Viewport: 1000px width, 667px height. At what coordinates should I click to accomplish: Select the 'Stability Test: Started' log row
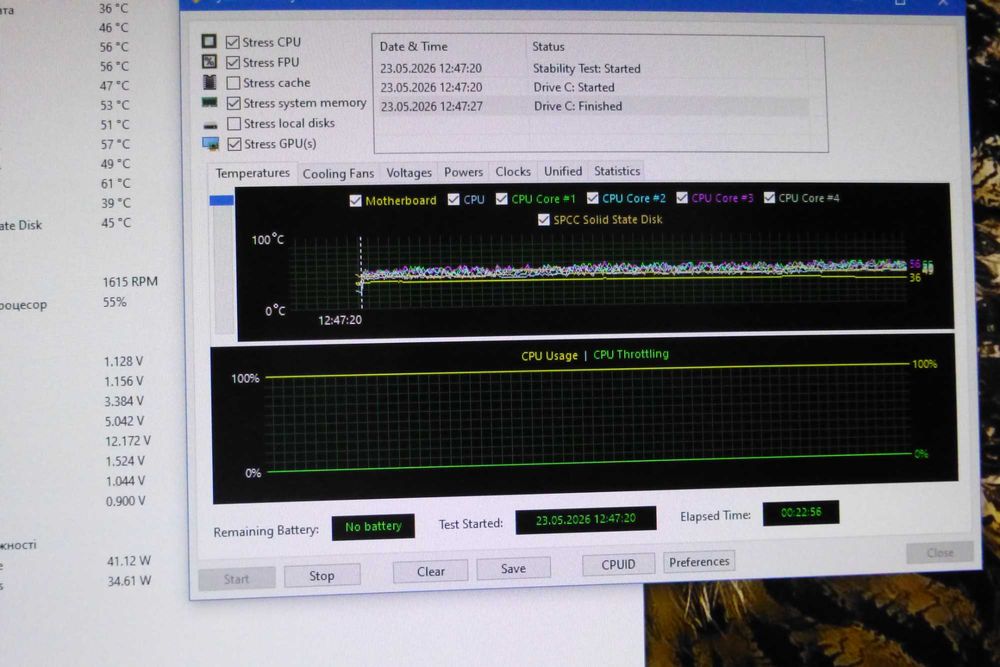click(593, 68)
